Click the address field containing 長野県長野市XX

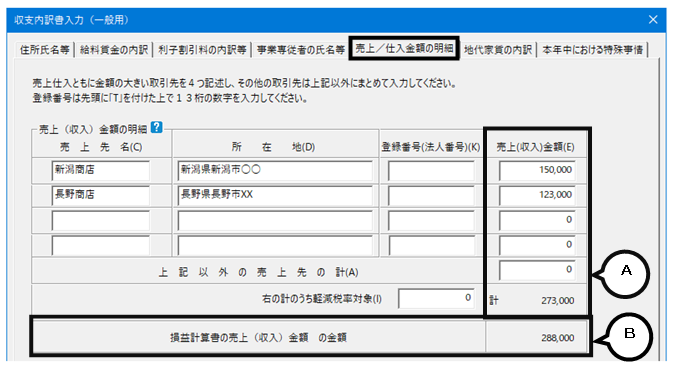pyautogui.click(x=275, y=195)
